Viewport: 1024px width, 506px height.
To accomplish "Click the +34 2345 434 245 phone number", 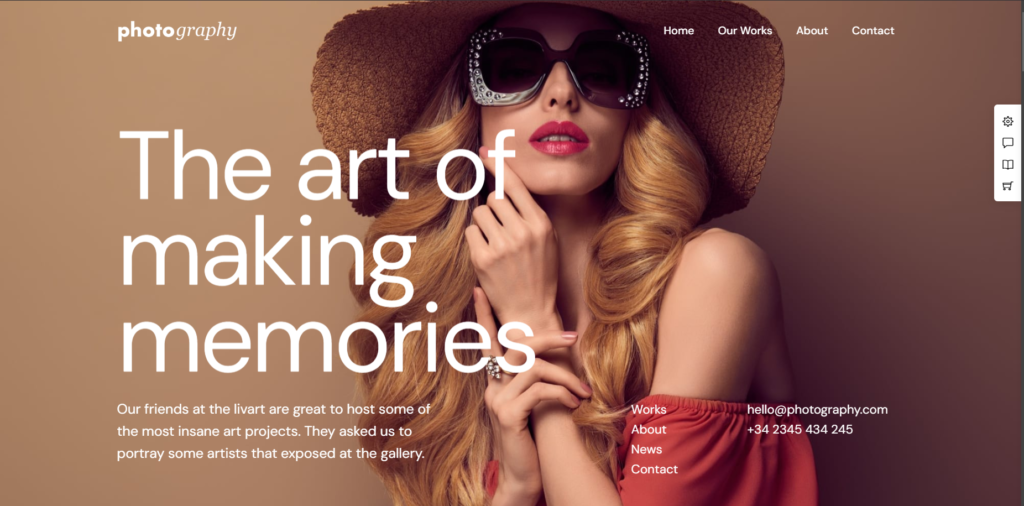I will pos(800,429).
